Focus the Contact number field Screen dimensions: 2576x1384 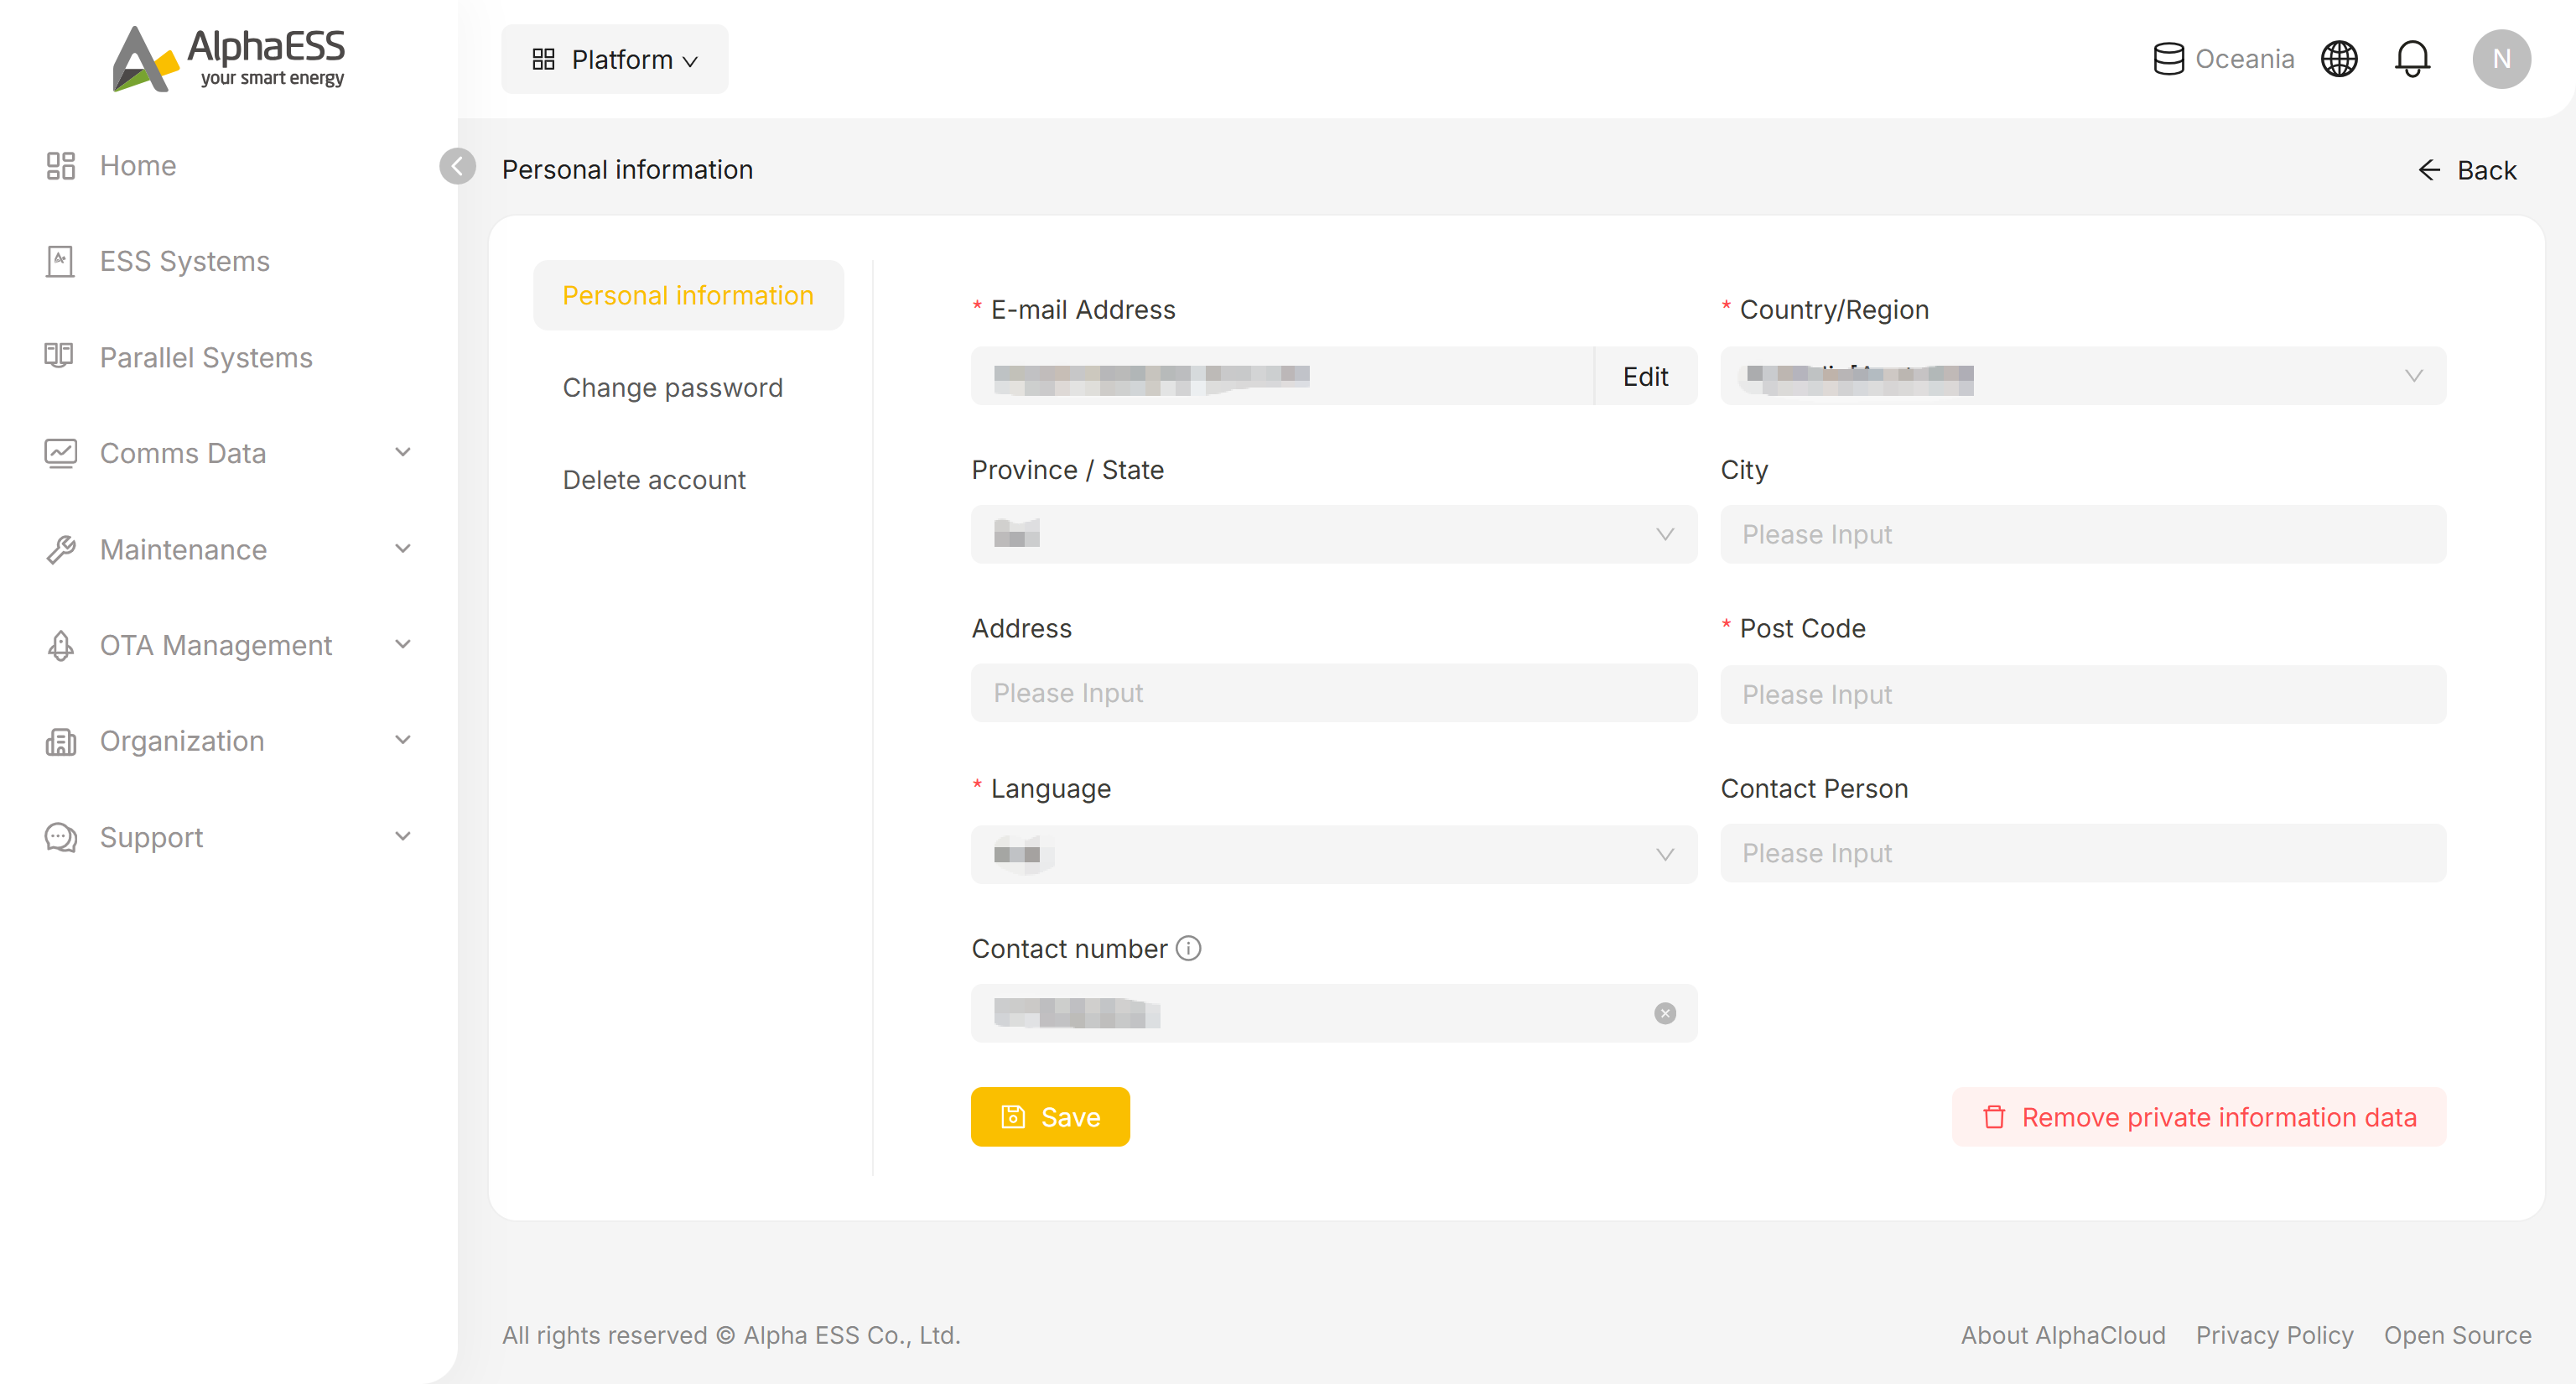click(x=1333, y=1013)
